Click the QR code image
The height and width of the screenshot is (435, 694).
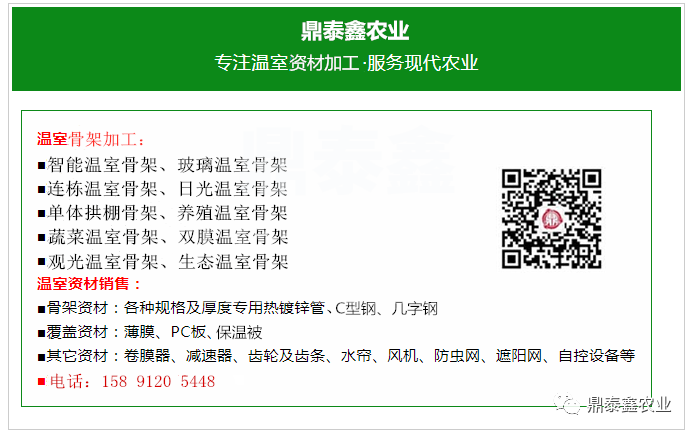click(551, 218)
